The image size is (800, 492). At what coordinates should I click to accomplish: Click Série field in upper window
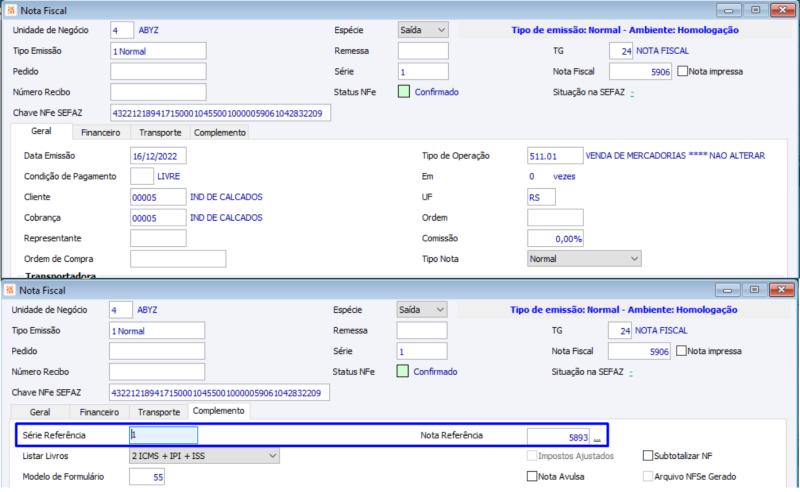click(423, 71)
